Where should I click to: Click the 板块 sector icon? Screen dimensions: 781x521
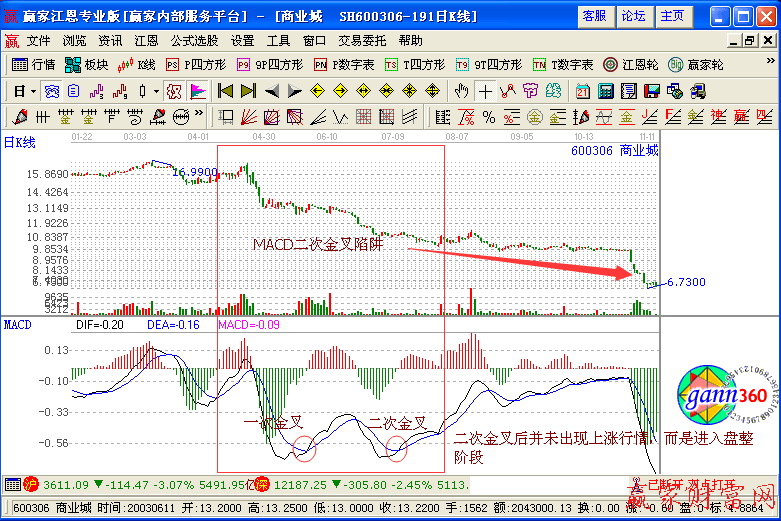(x=86, y=64)
